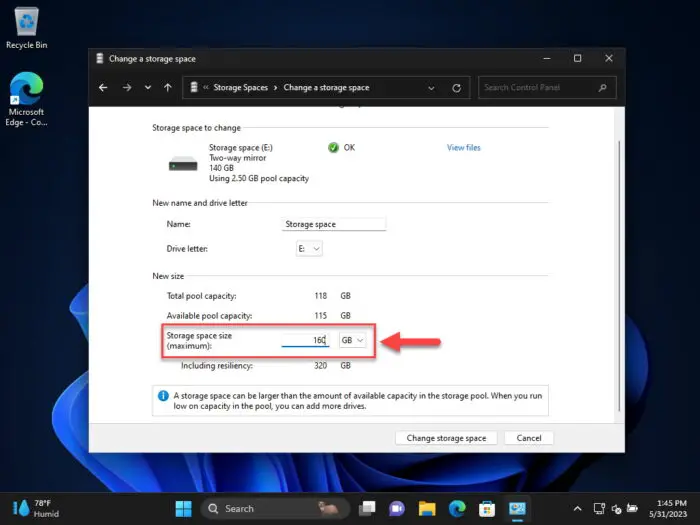Click the storage space drive icon
Screen dimensions: 700x525
click(x=183, y=164)
